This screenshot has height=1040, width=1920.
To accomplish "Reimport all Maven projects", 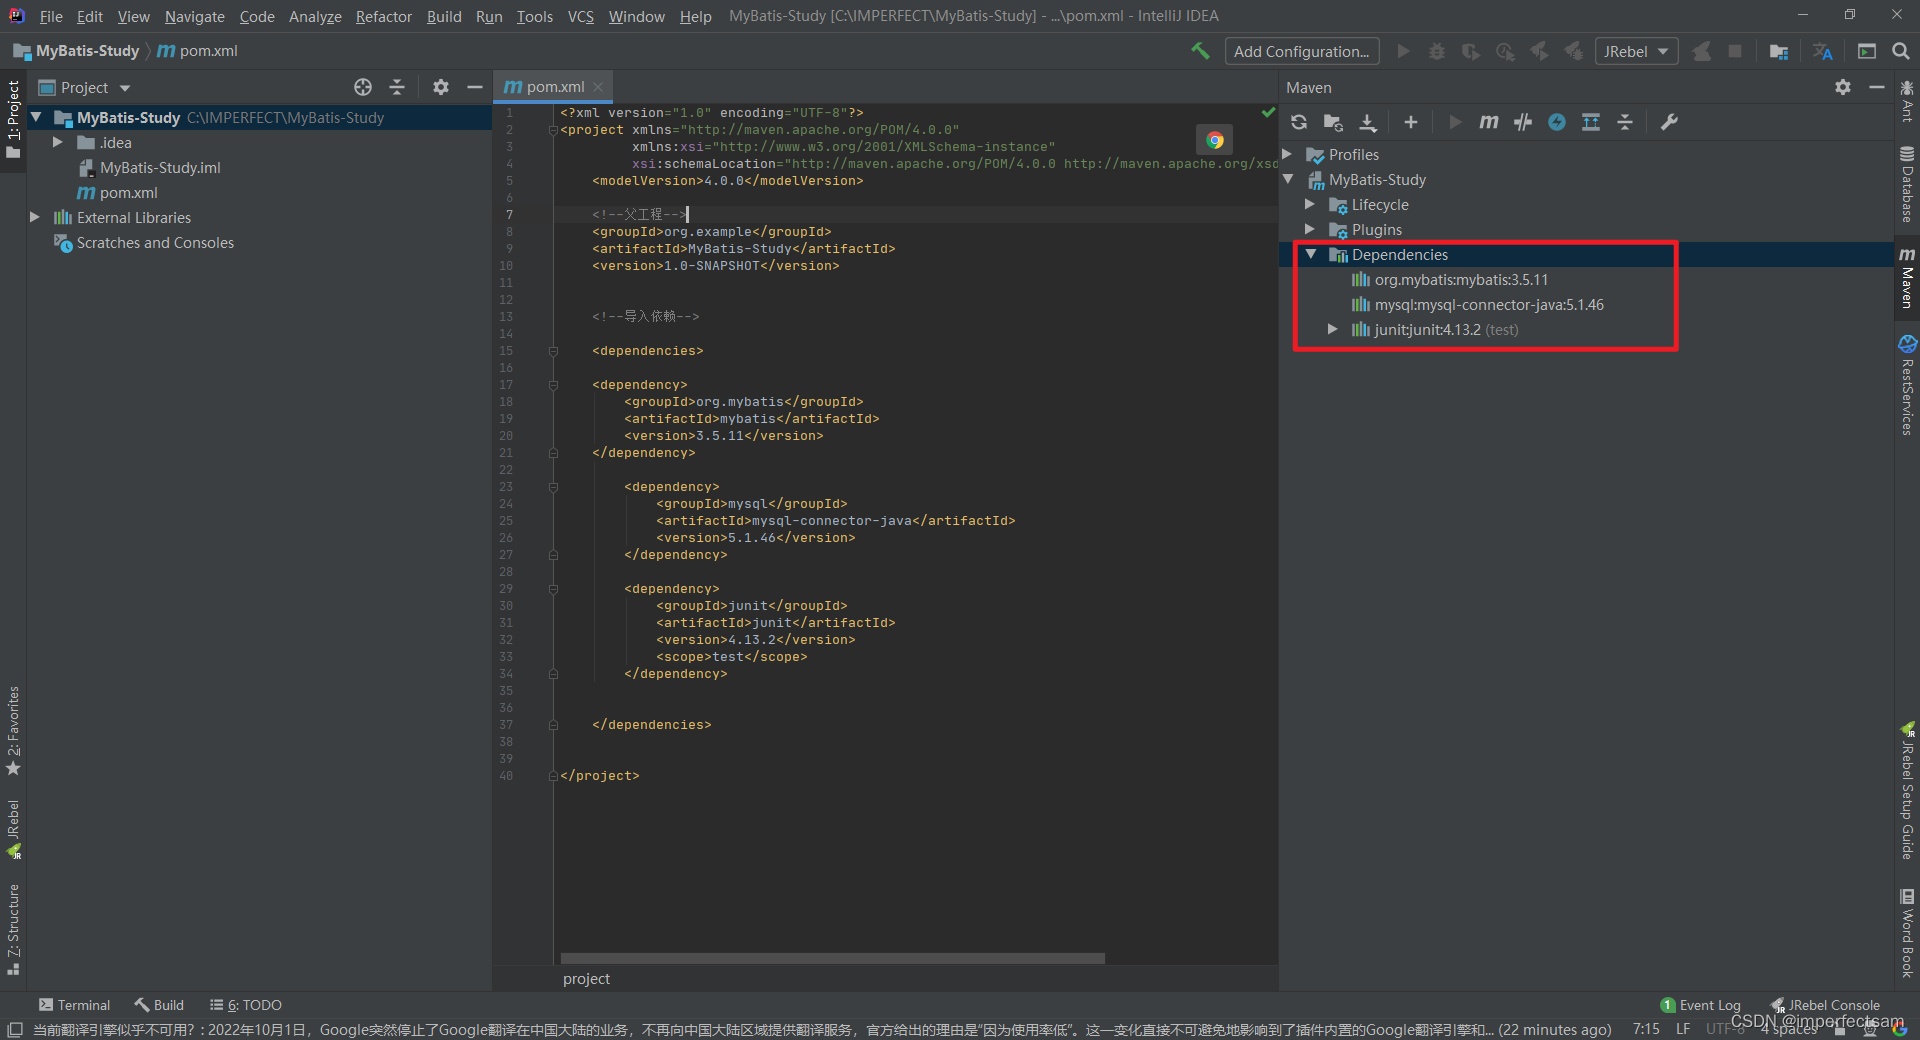I will (x=1299, y=122).
